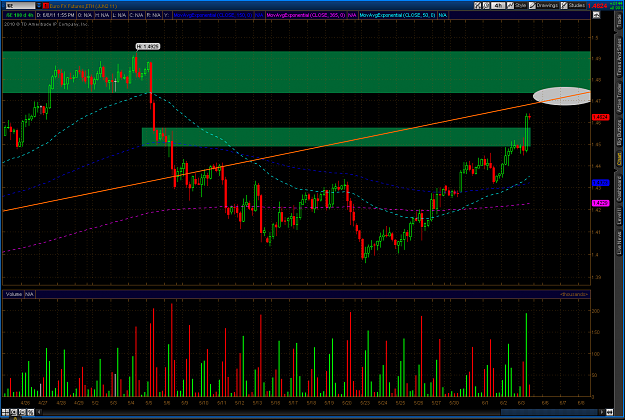Image resolution: width=625 pixels, height=420 pixels.
Task: Click the Studies flask icon
Action: click(x=564, y=5)
